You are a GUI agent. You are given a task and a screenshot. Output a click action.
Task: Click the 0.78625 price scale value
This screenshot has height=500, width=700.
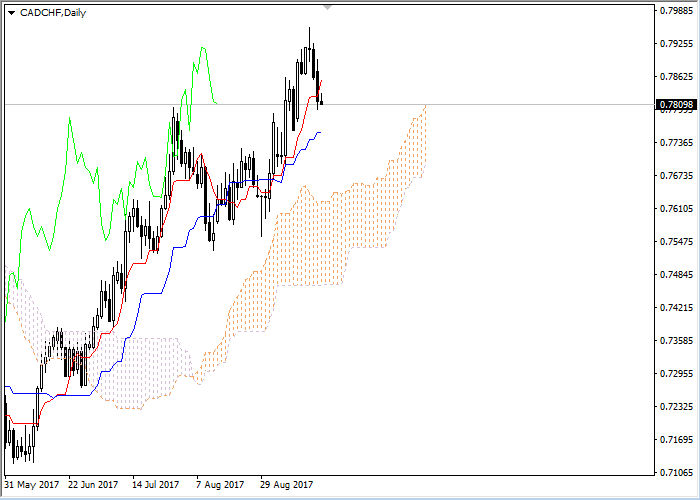click(x=677, y=76)
